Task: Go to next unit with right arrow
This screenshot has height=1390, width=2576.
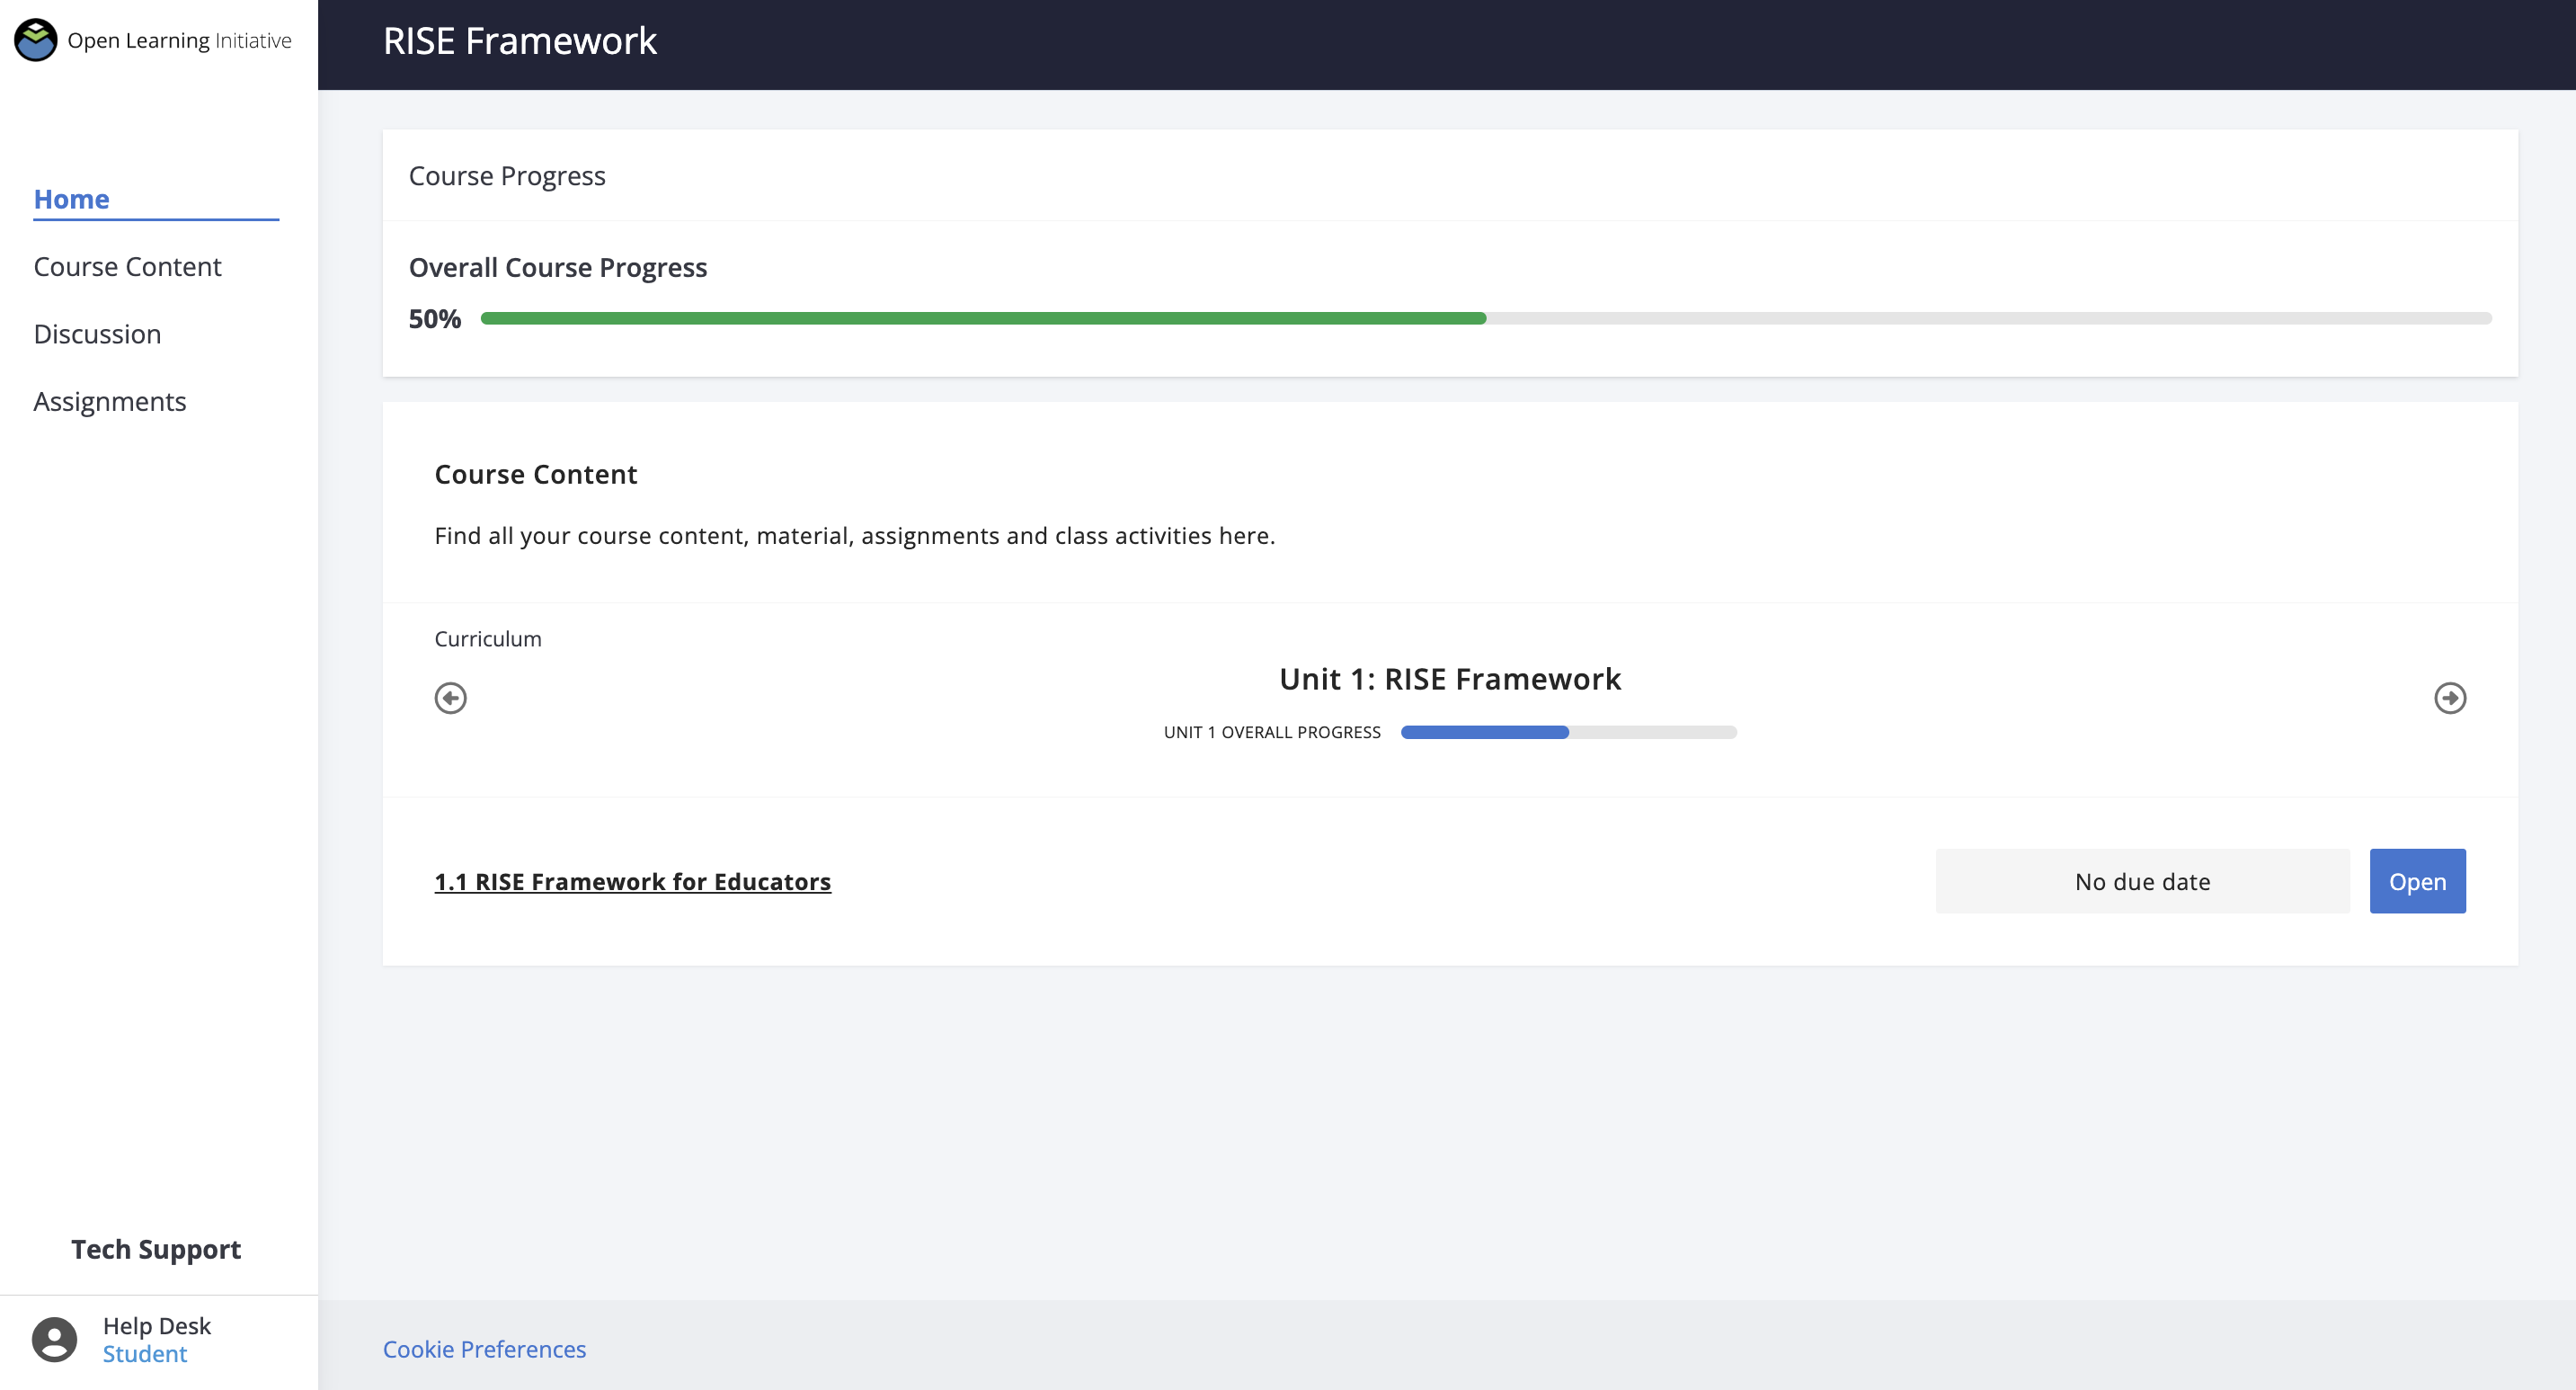Action: tap(2449, 697)
